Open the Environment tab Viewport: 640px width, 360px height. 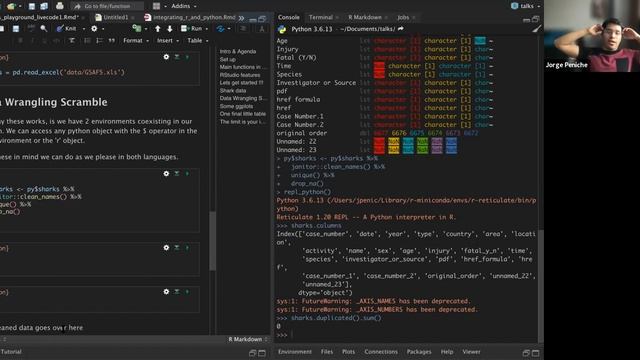point(295,352)
